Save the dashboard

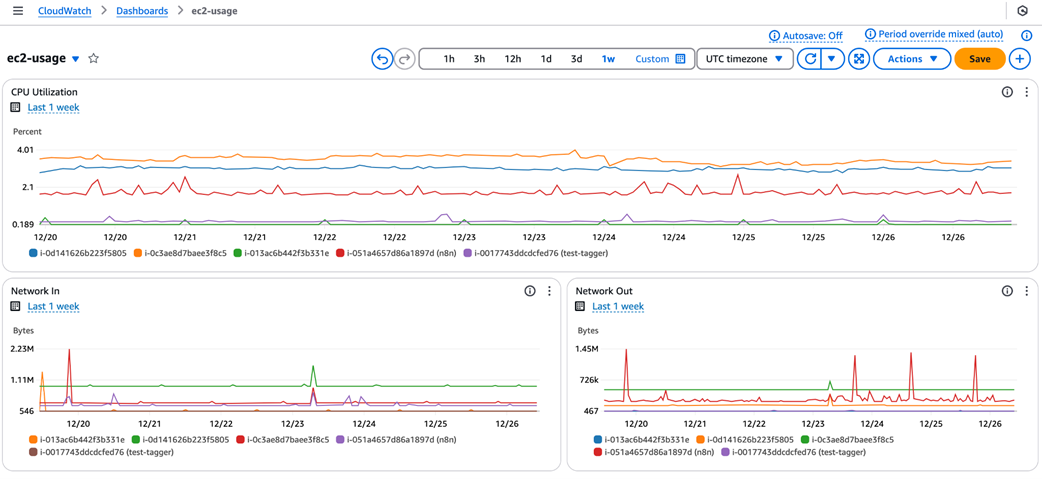pos(979,59)
